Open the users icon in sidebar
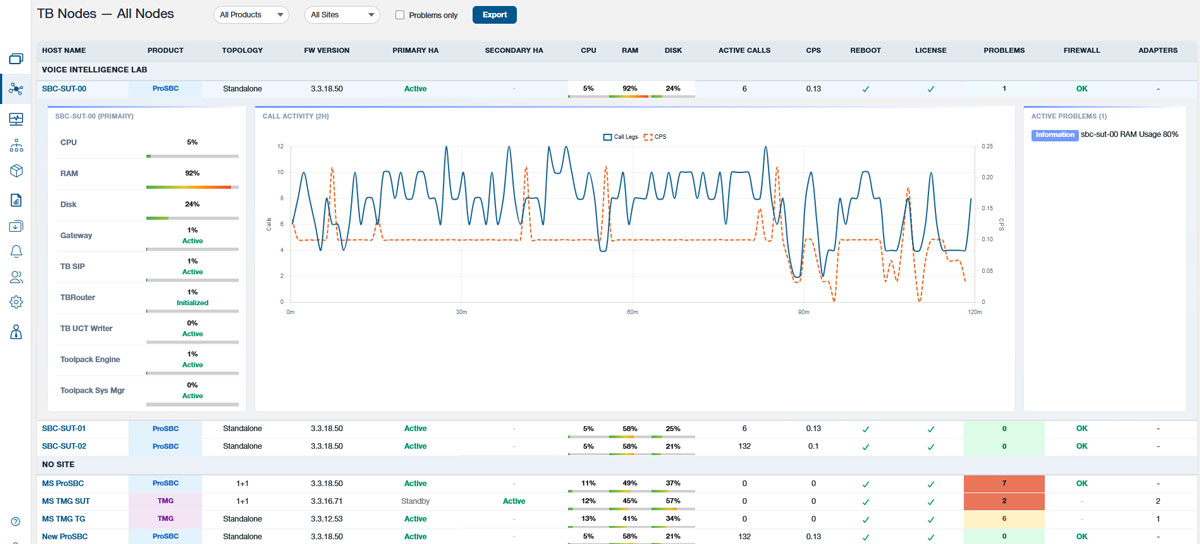Image resolution: width=1200 pixels, height=544 pixels. (x=16, y=277)
